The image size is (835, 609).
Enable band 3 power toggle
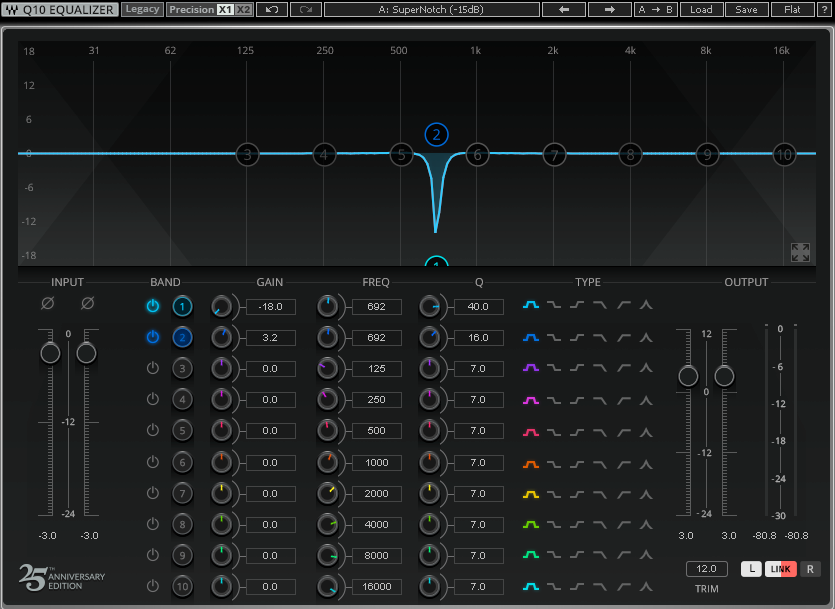coord(153,368)
